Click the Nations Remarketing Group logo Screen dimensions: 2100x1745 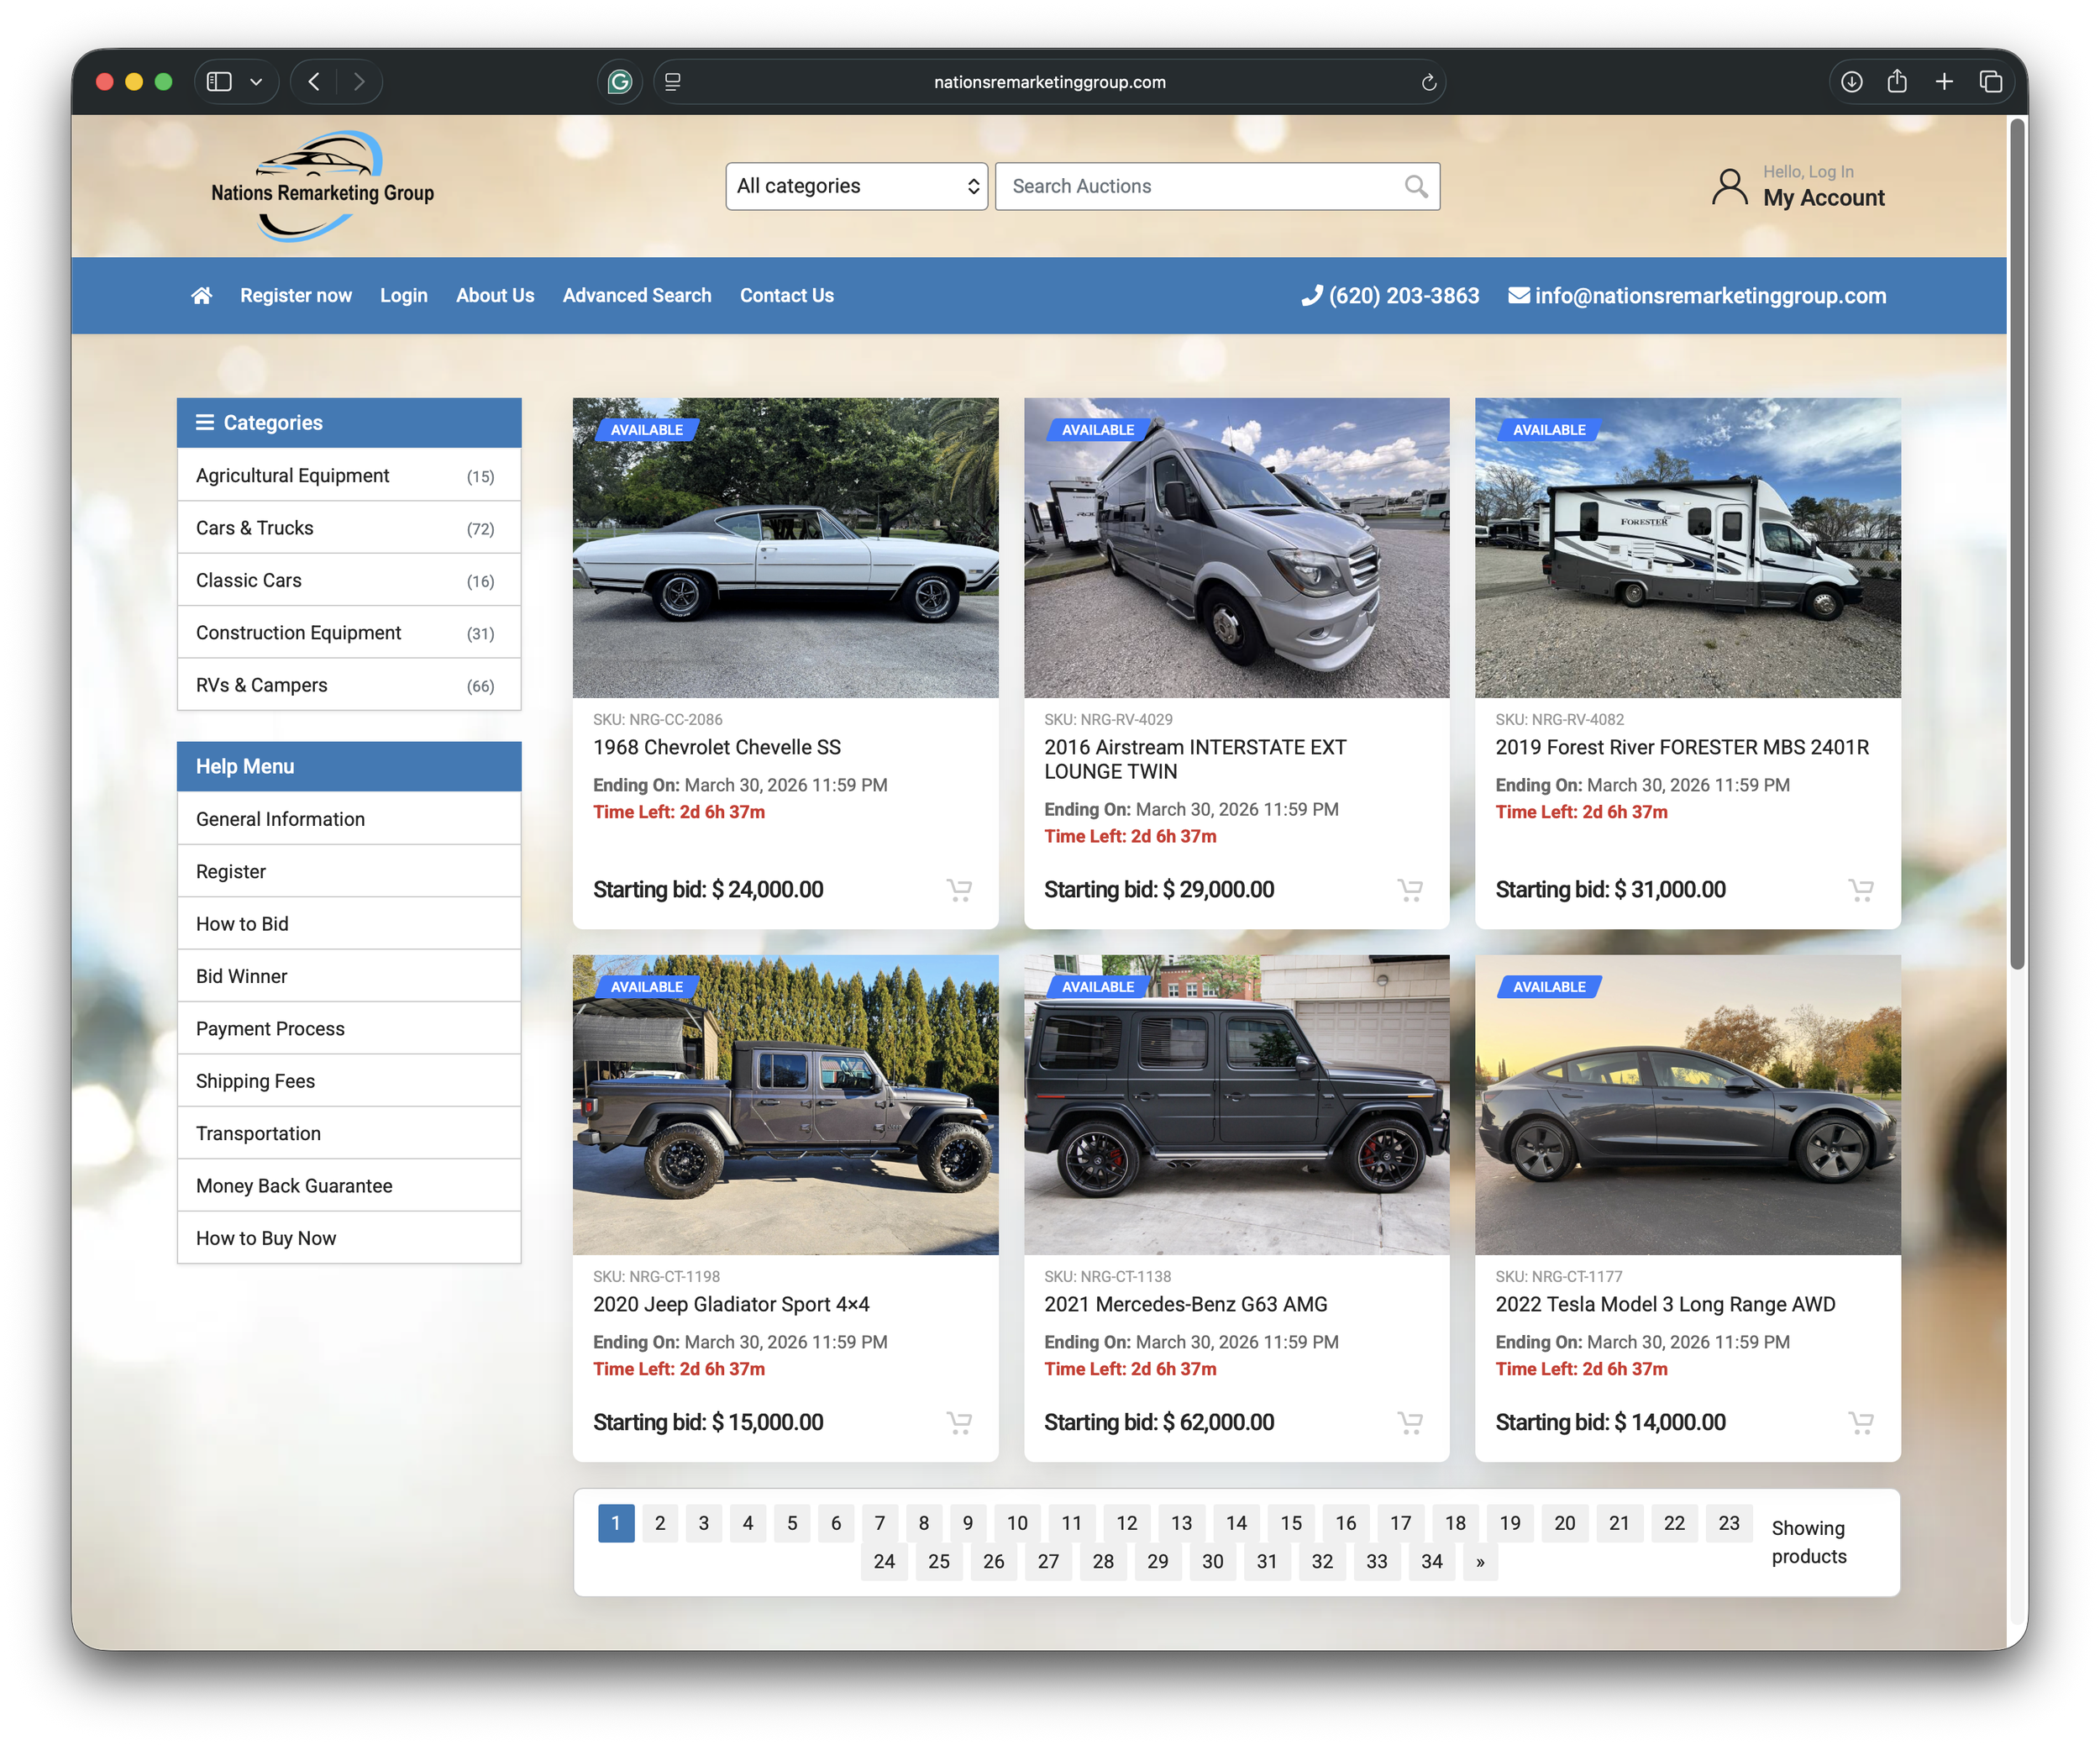pos(322,186)
